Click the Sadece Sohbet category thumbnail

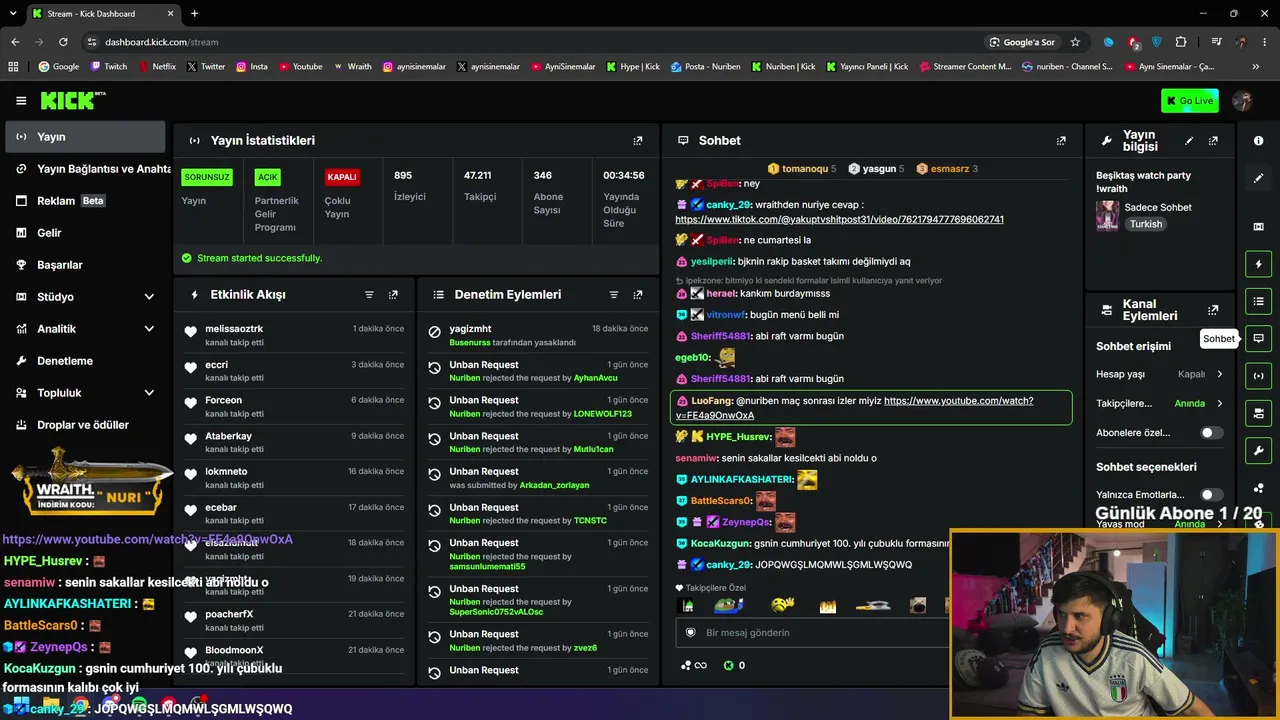[x=1107, y=215]
